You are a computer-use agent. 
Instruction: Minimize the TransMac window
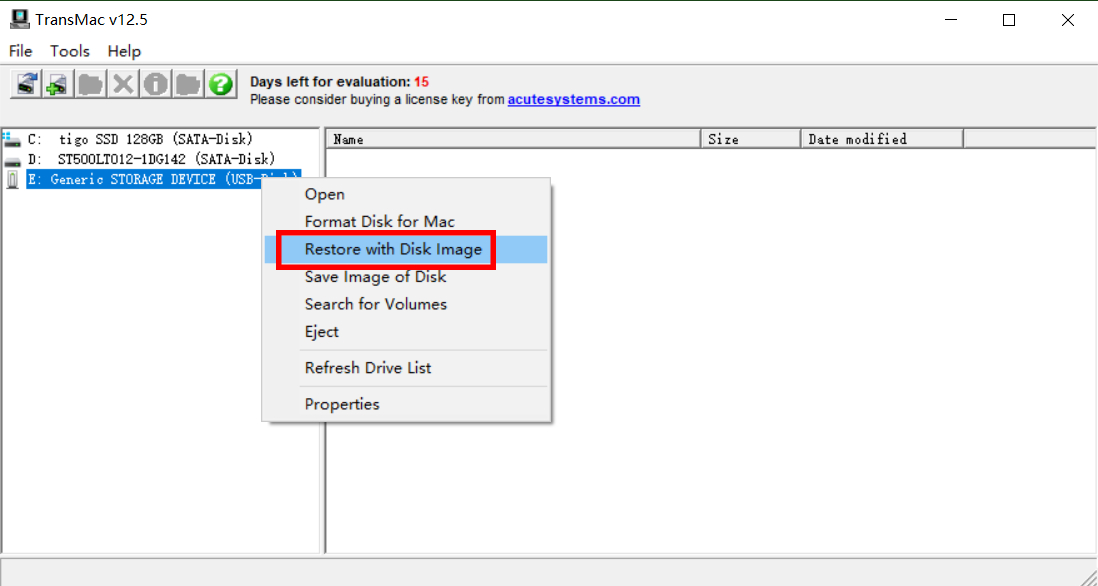click(950, 20)
